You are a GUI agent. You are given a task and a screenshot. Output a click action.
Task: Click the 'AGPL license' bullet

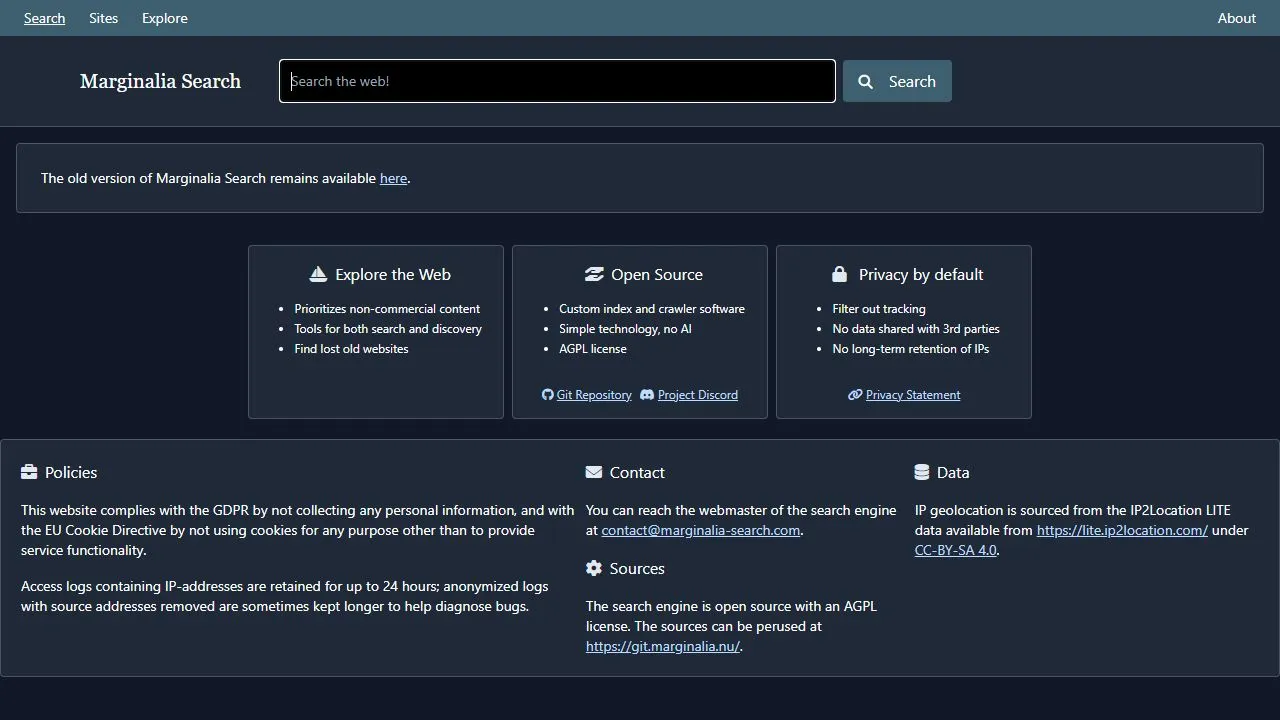tap(593, 349)
